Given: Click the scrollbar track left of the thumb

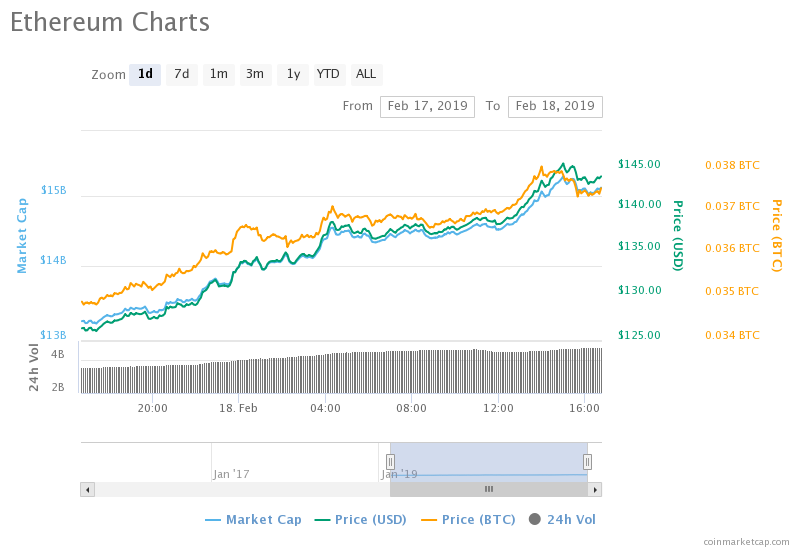Looking at the screenshot, I should [x=242, y=490].
